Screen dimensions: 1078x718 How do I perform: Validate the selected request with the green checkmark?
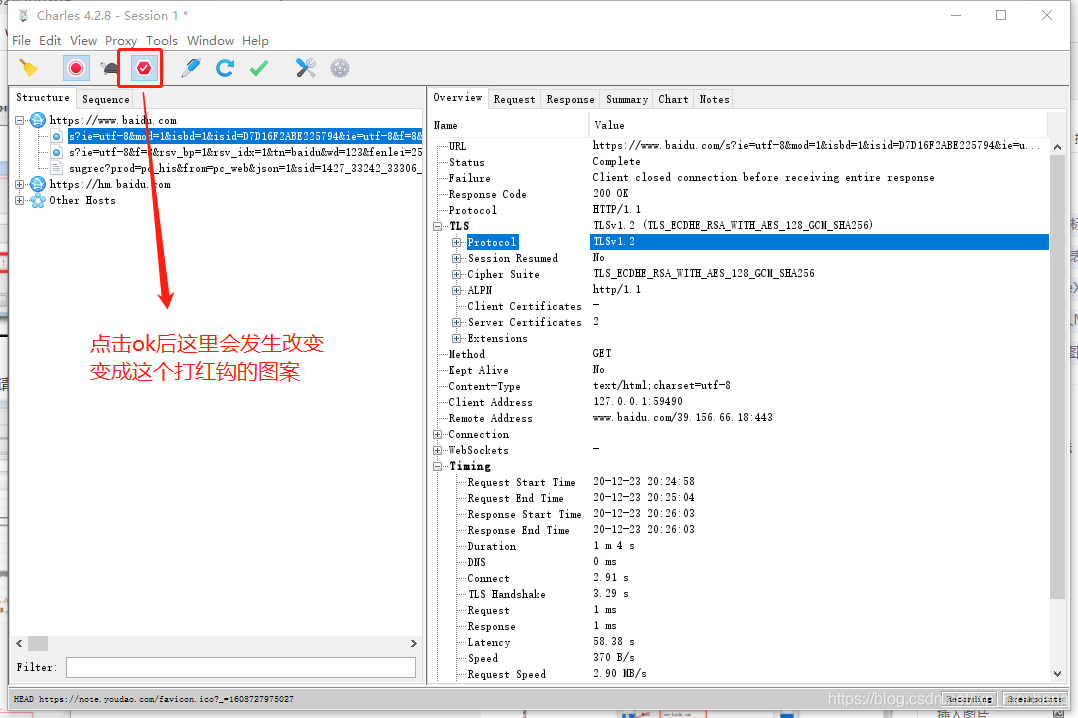click(x=258, y=68)
